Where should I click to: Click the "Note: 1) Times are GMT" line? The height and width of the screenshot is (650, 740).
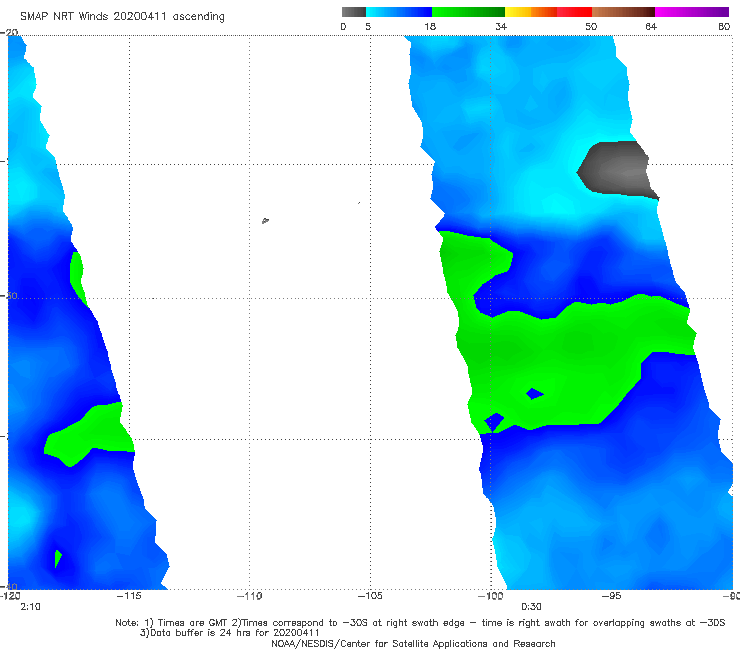click(420, 623)
